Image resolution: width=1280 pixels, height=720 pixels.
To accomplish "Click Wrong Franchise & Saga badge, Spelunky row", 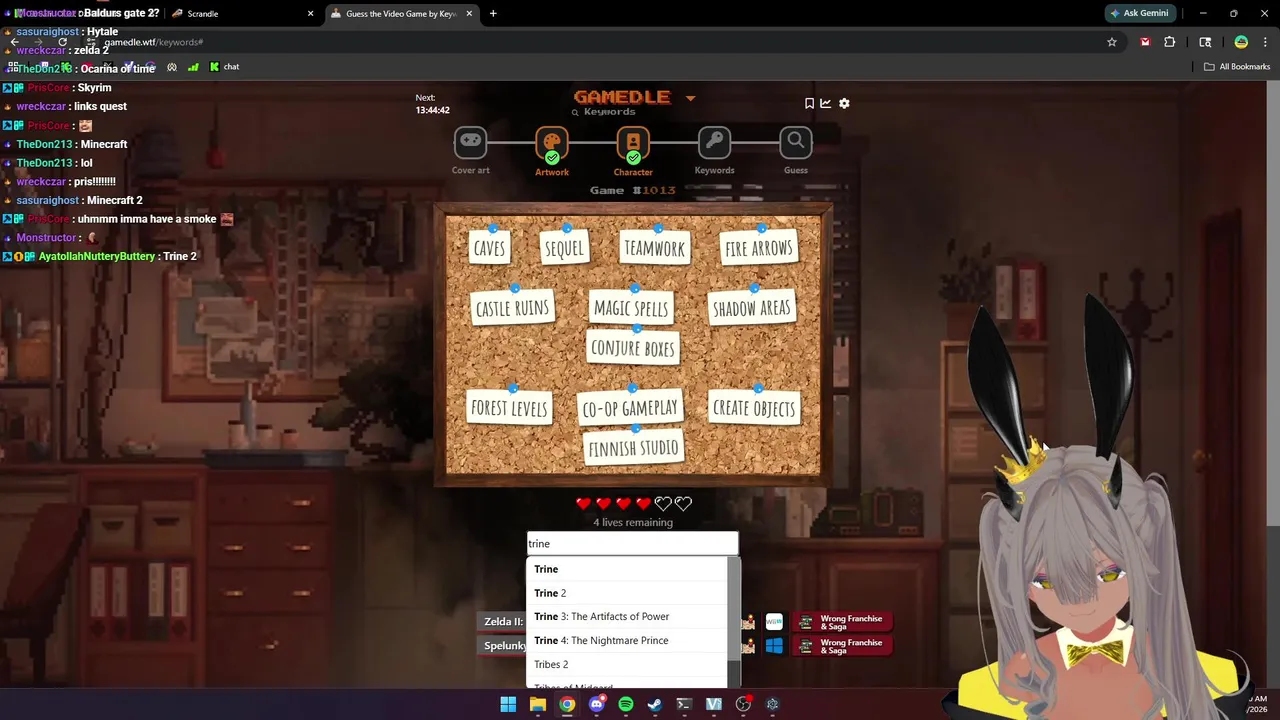I will (842, 646).
